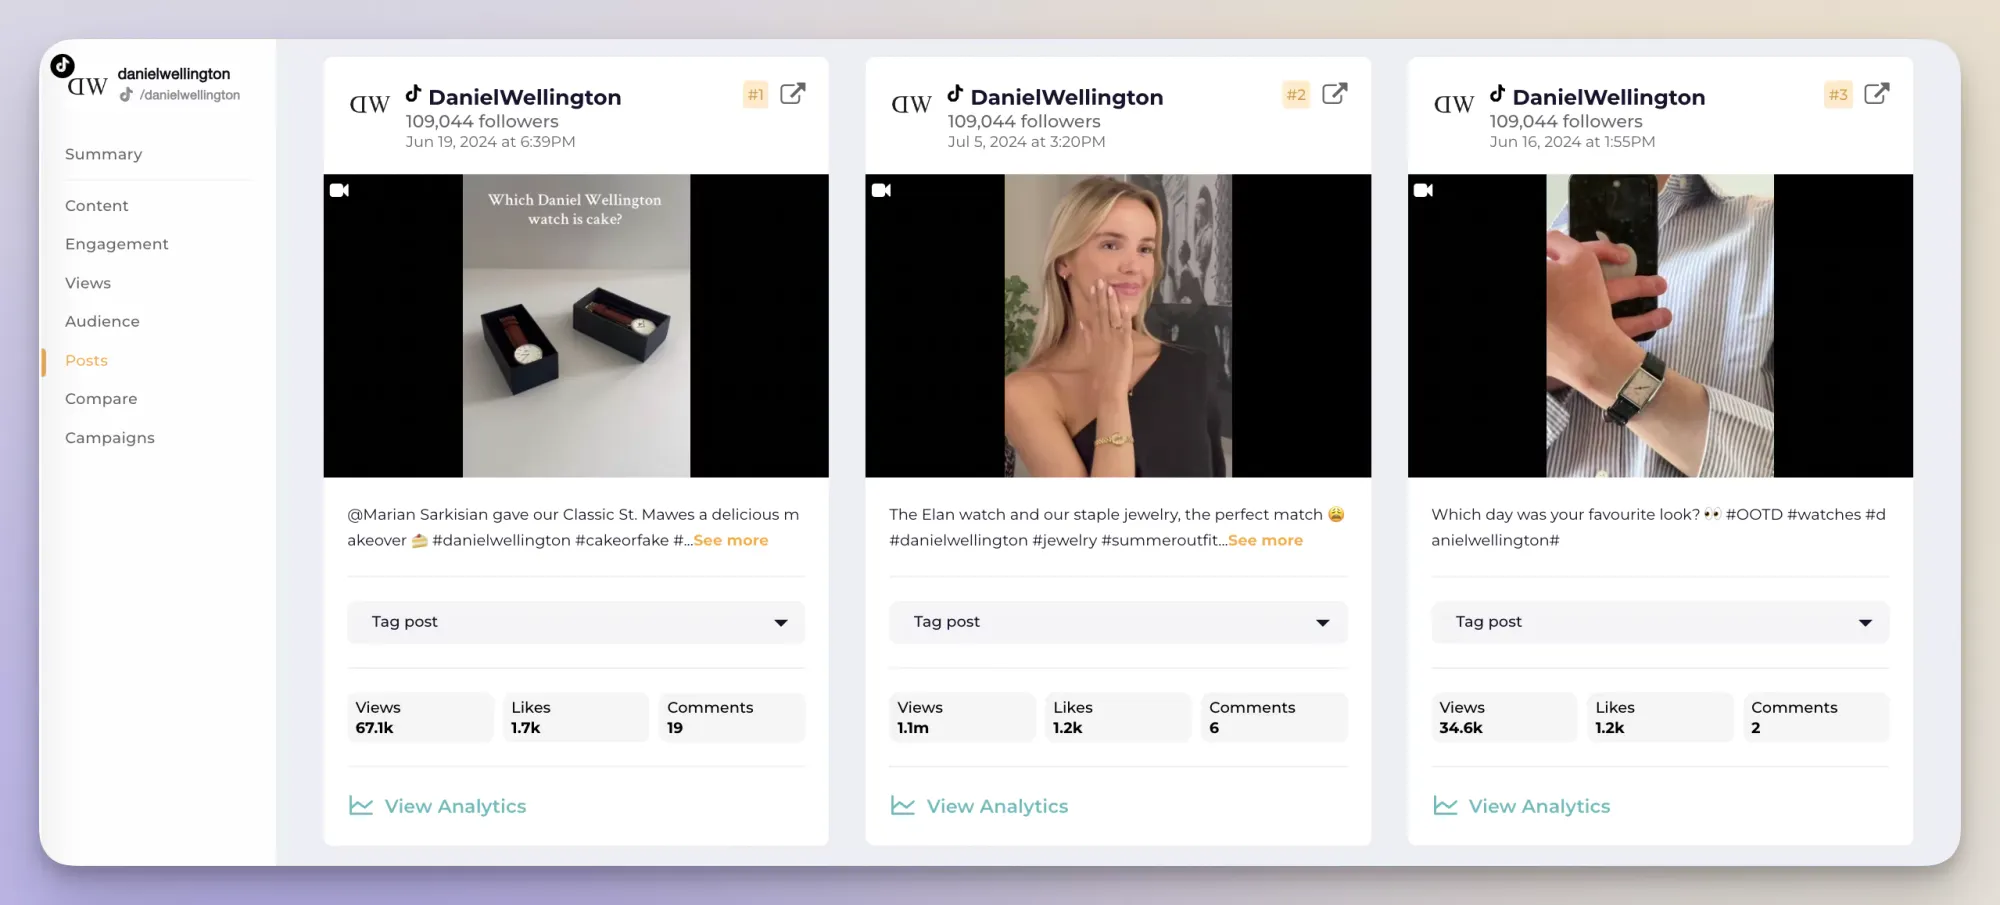Play the striped shirt watch video thumbnail
Viewport: 2000px width, 905px height.
[1660, 326]
